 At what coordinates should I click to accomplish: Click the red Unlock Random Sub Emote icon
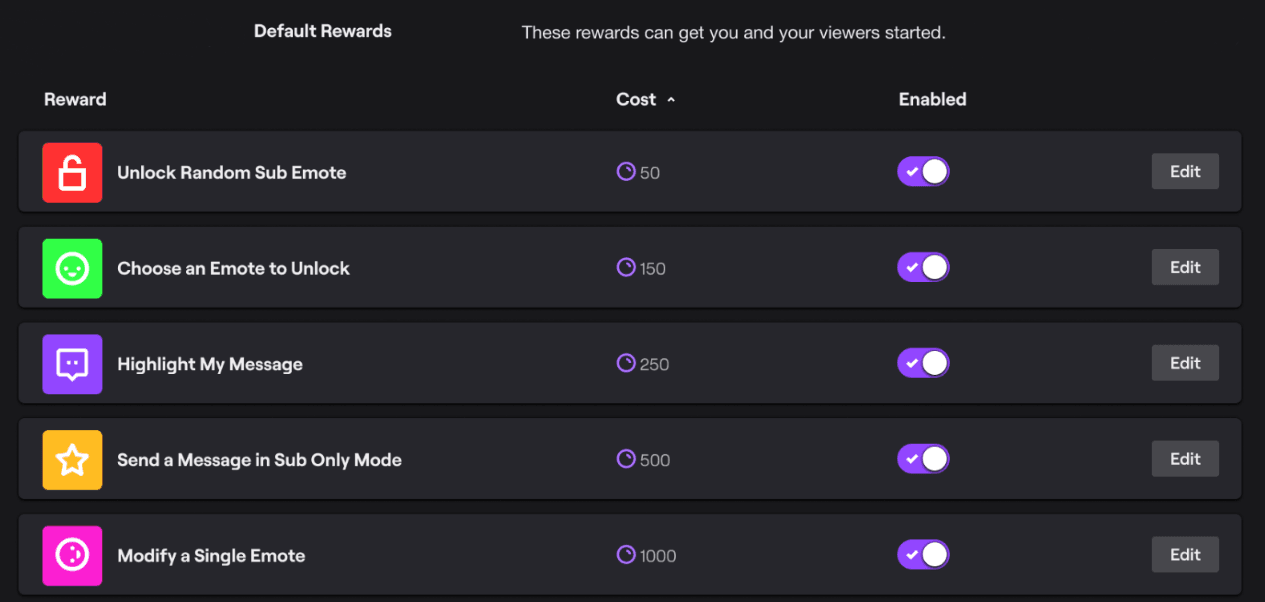point(72,173)
